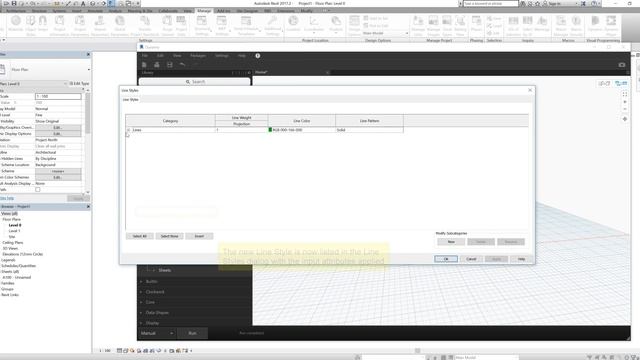Click the Dynamo camera export image icon

622,64
